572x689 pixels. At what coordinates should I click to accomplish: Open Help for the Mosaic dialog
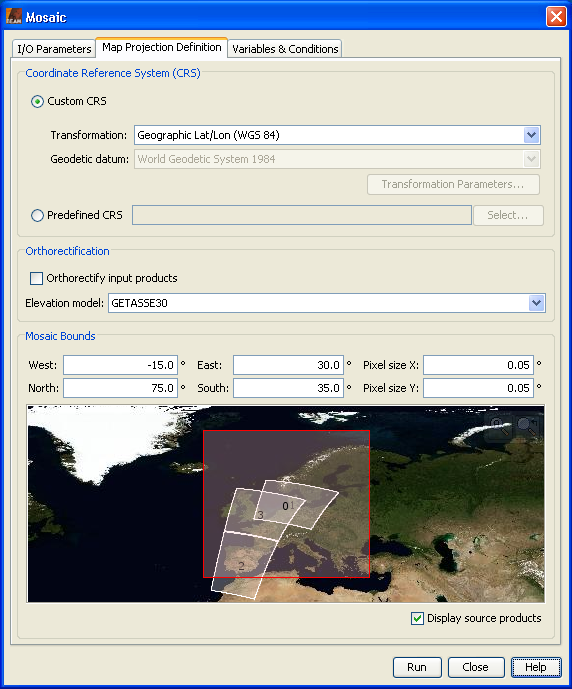click(x=536, y=667)
